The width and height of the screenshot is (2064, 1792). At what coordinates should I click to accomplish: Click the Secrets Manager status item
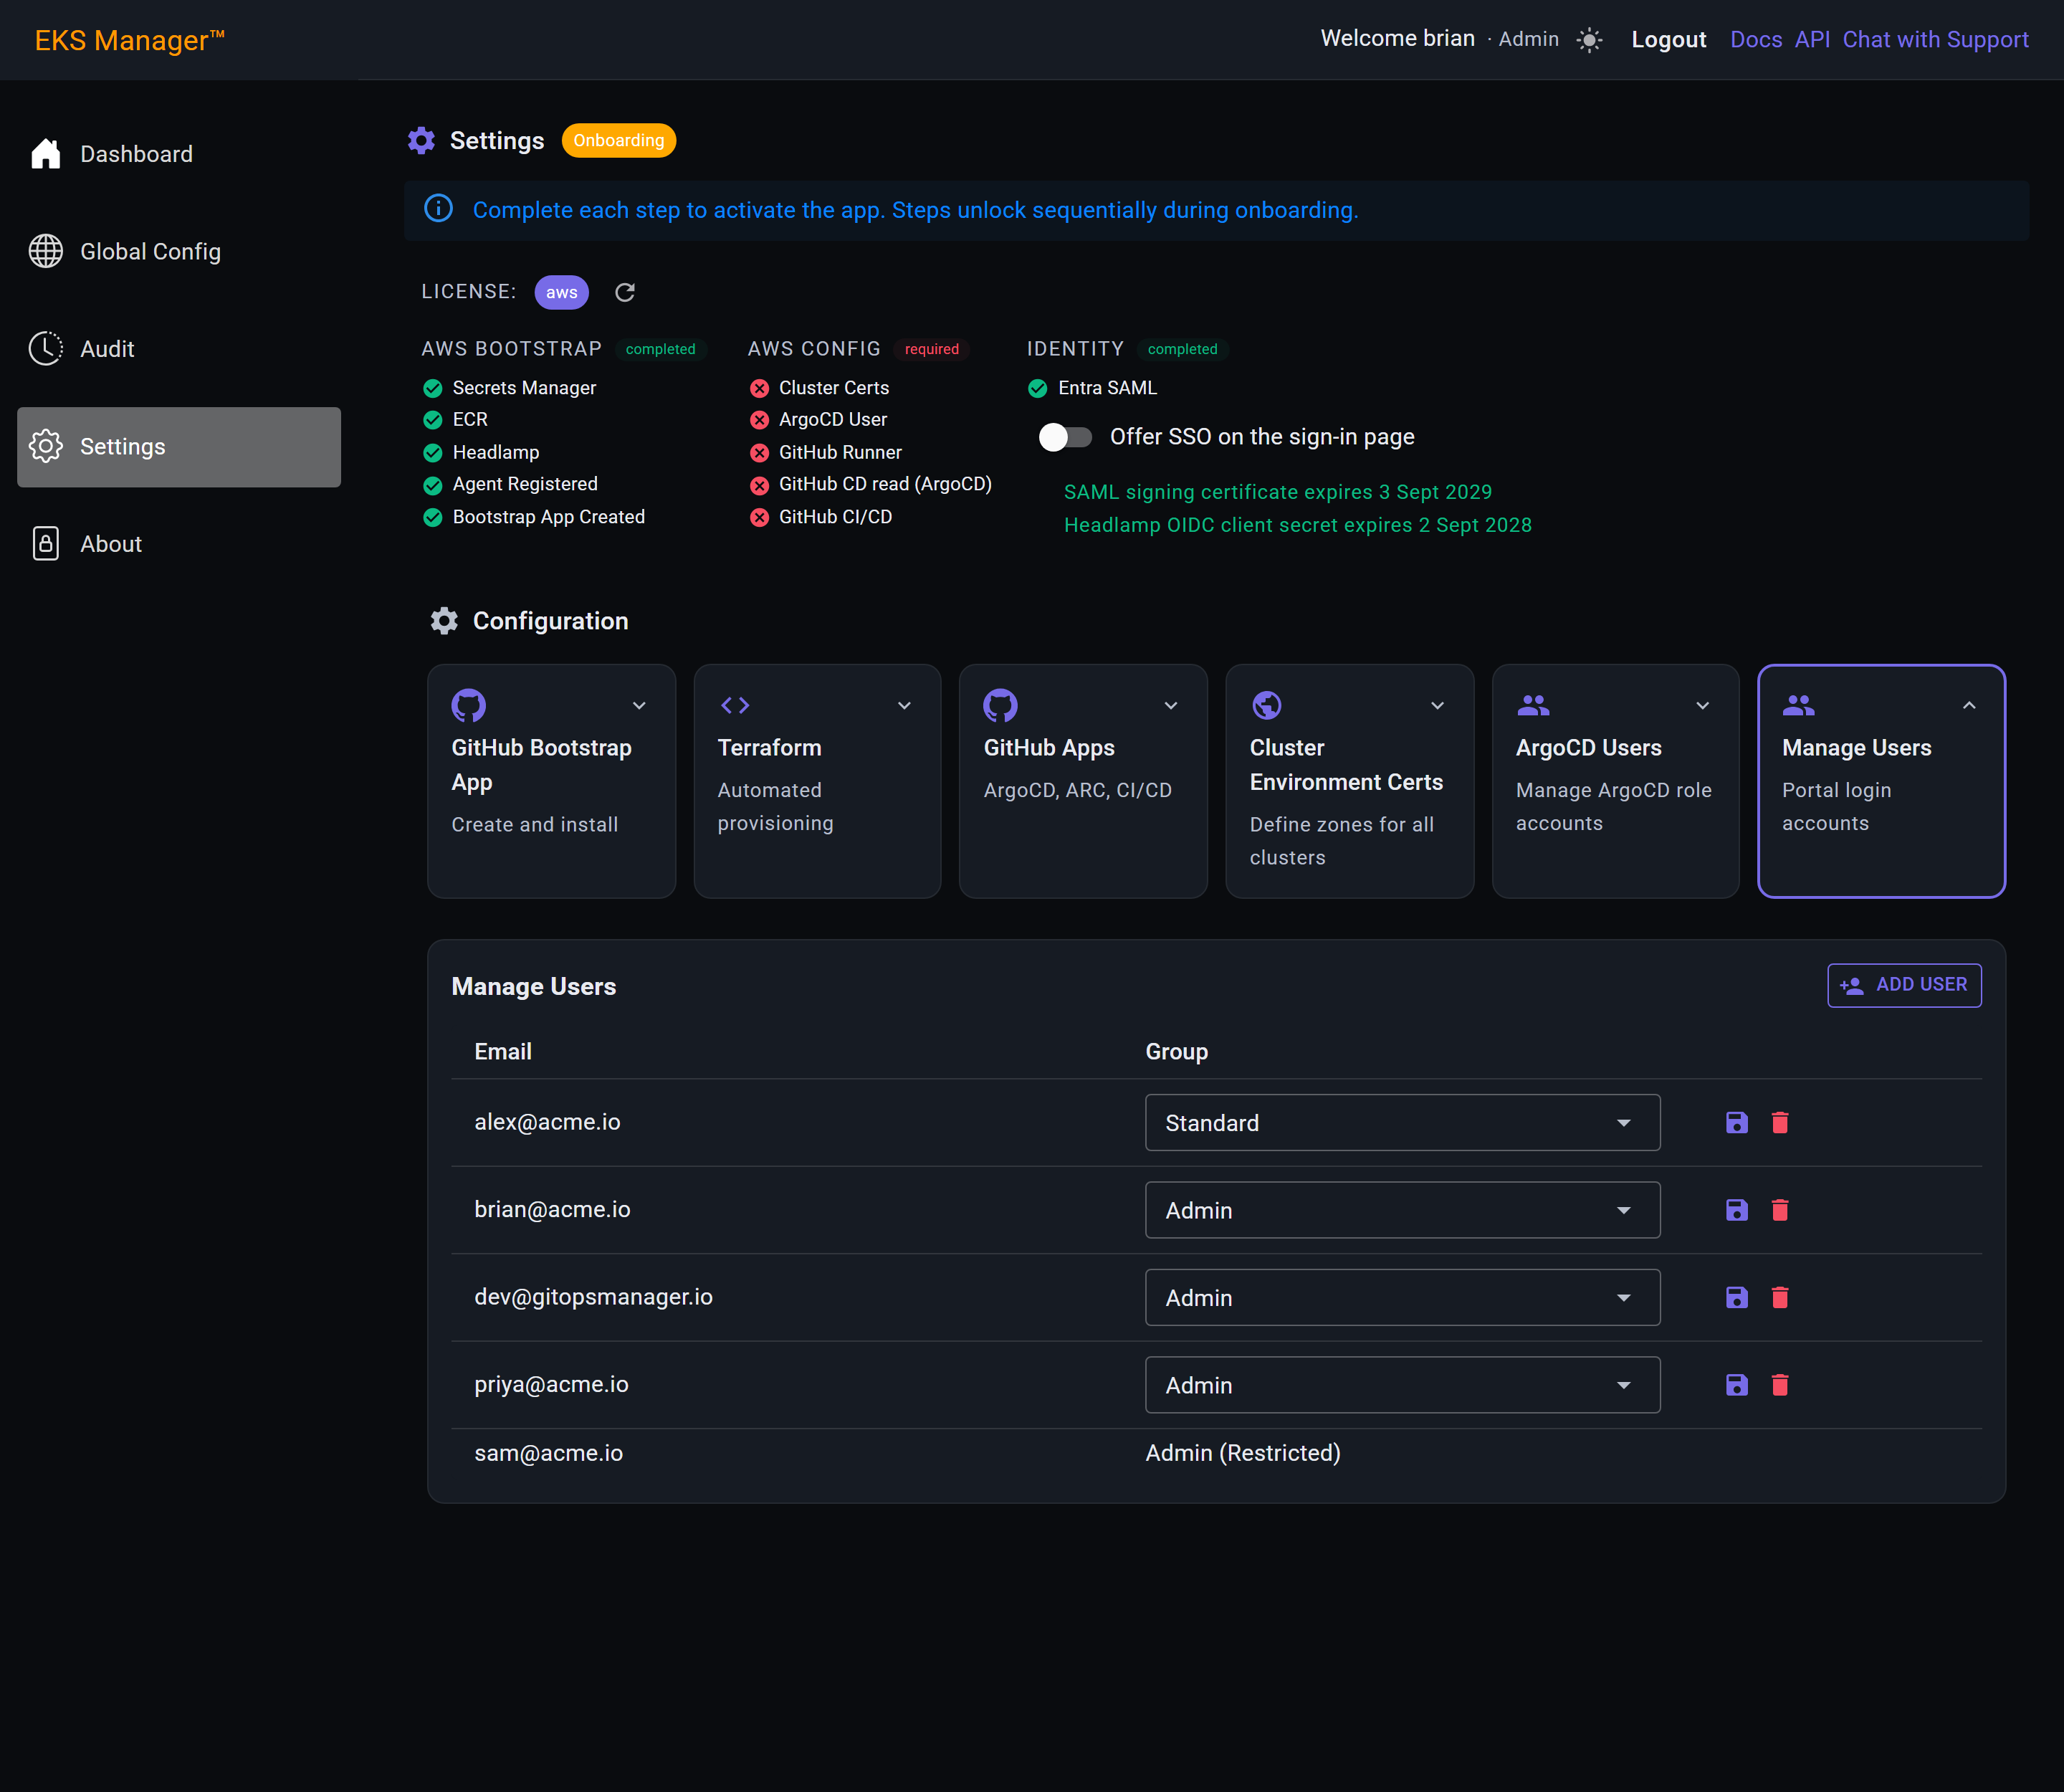coord(510,388)
